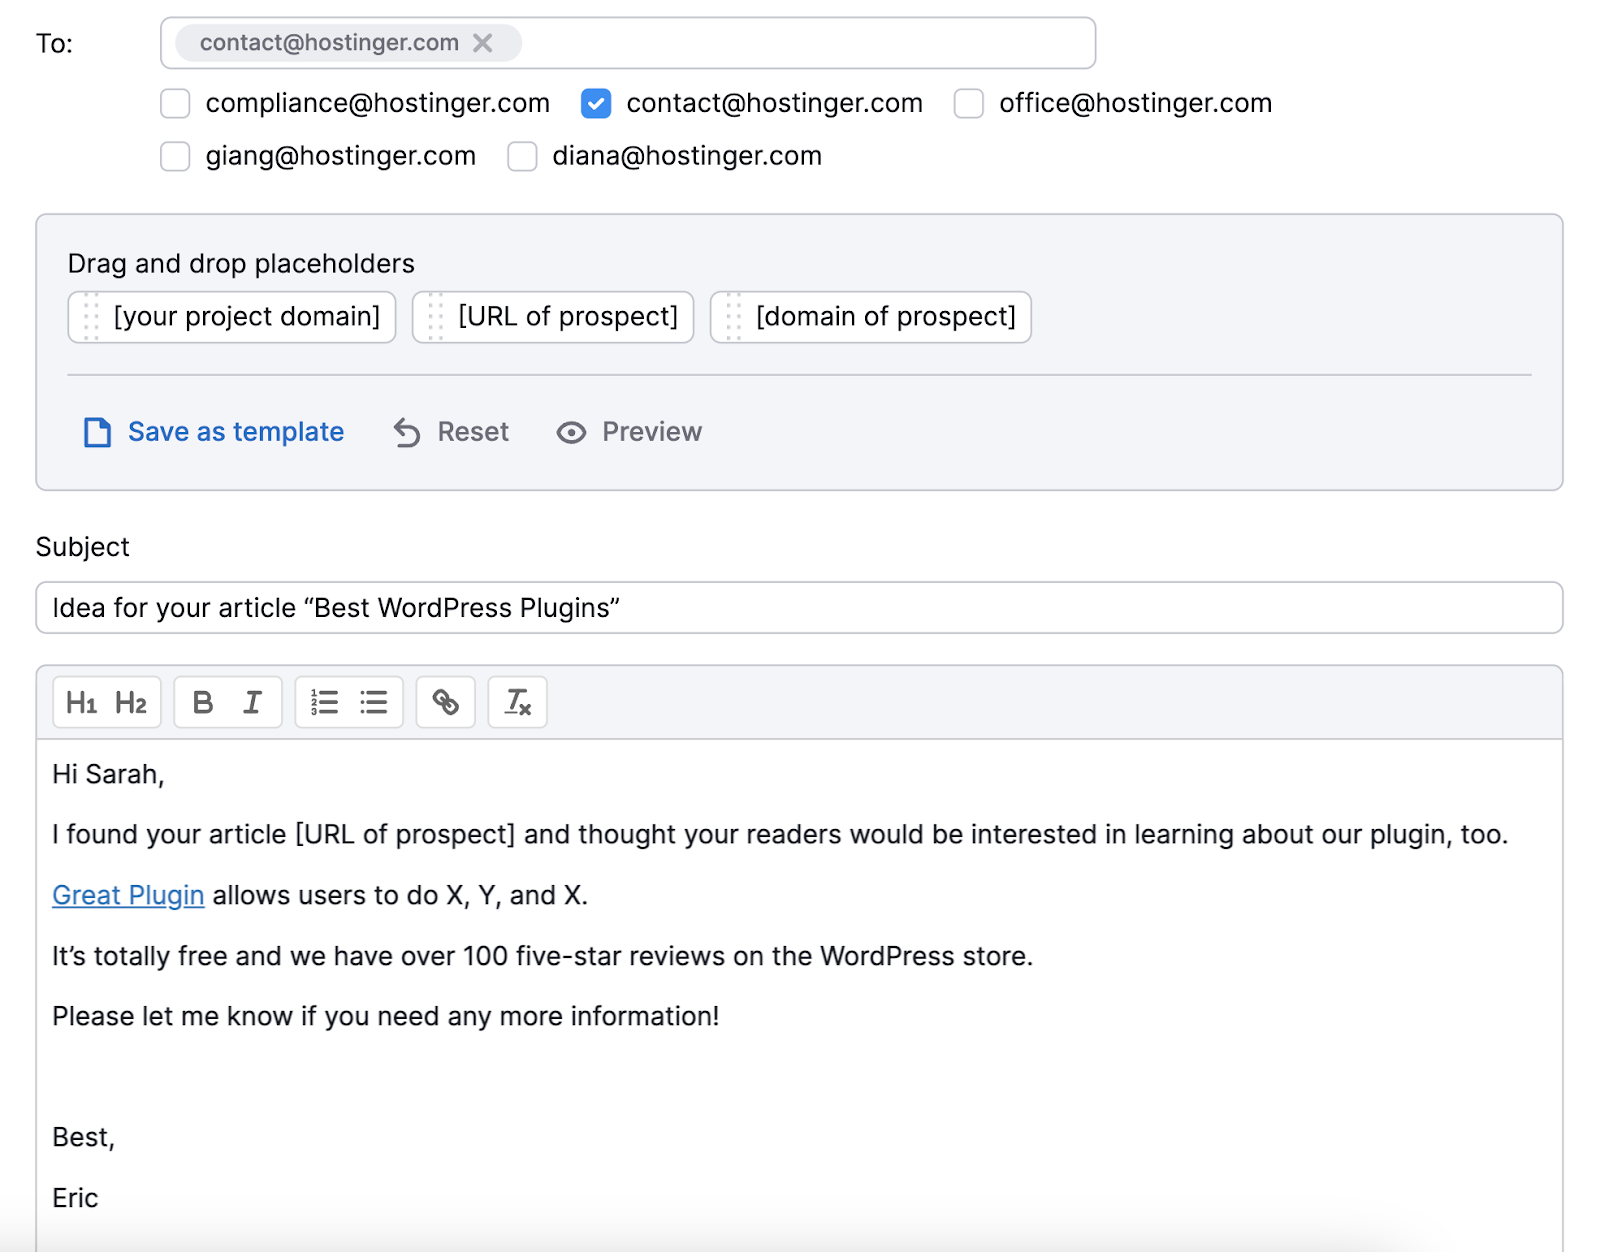Select the giang@hostinger.com checkbox

click(x=175, y=156)
